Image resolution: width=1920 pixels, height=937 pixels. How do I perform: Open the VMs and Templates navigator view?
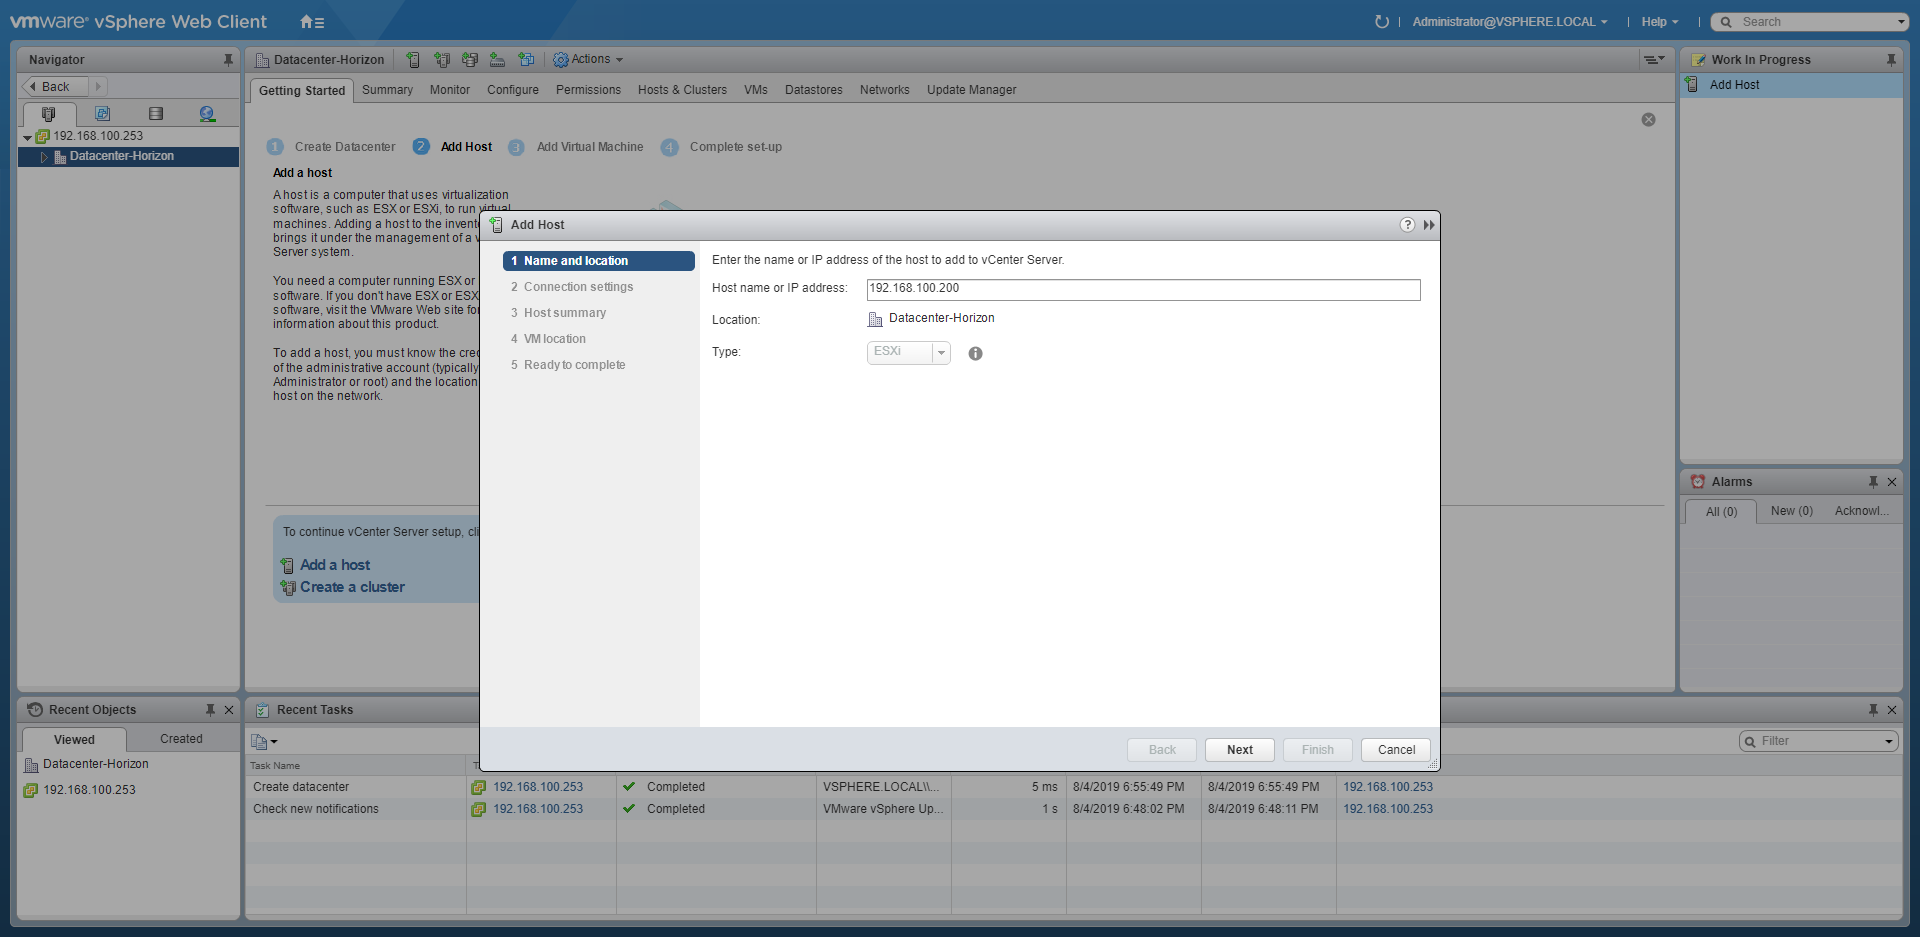click(102, 114)
